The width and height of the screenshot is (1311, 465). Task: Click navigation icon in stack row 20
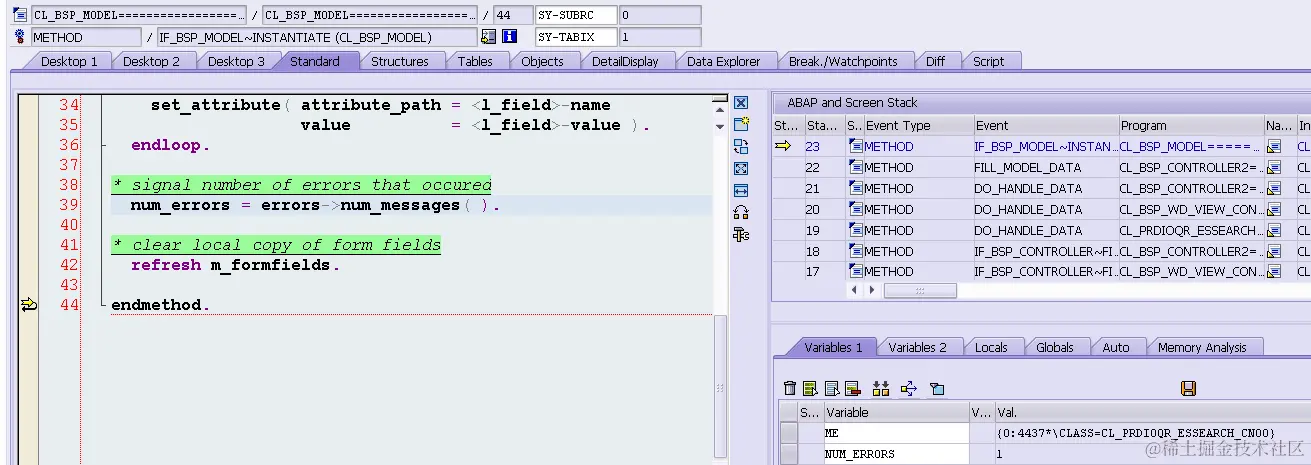(1274, 209)
